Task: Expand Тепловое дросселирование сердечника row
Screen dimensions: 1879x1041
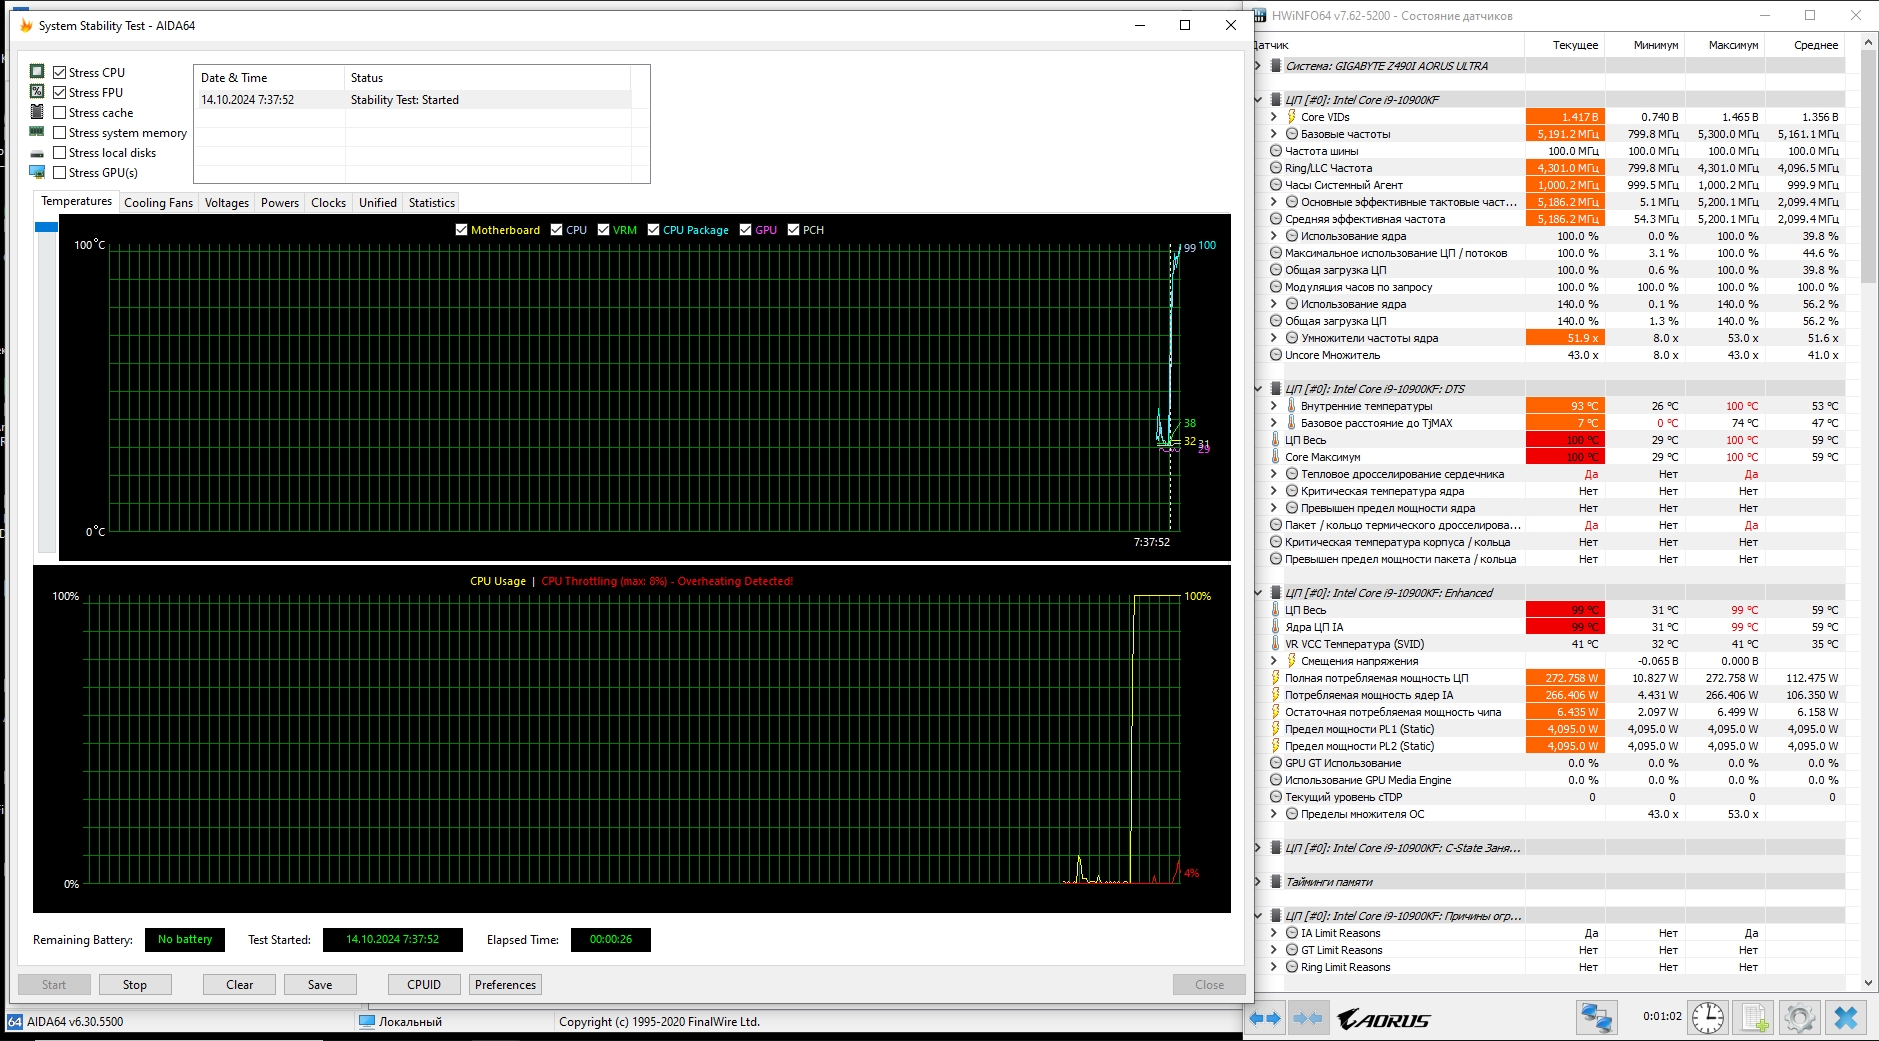Action: 1274,474
